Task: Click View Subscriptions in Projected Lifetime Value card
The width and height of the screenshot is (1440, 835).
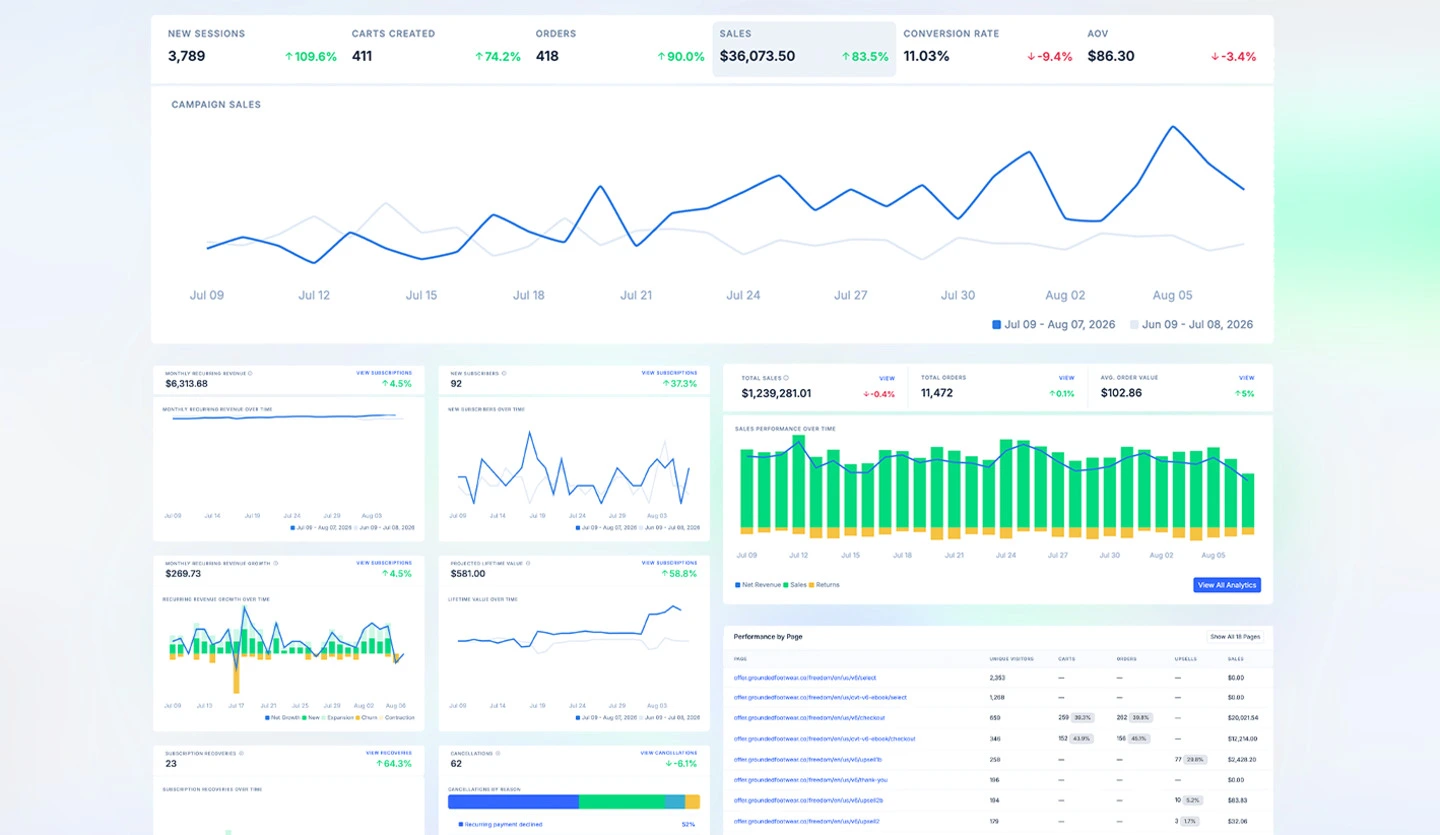Action: tap(670, 563)
